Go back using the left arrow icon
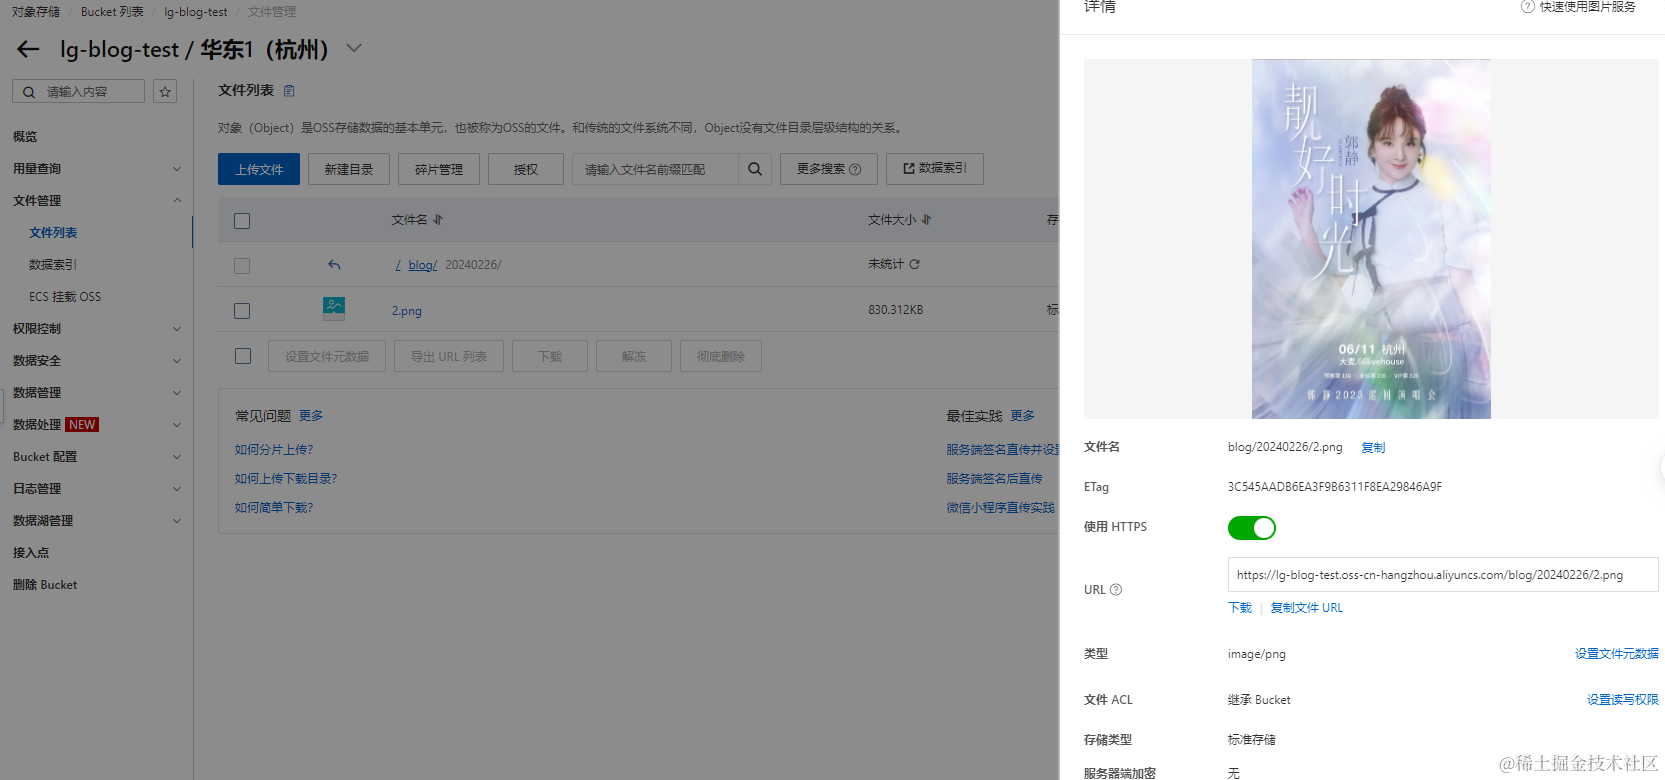The height and width of the screenshot is (780, 1665). point(28,49)
